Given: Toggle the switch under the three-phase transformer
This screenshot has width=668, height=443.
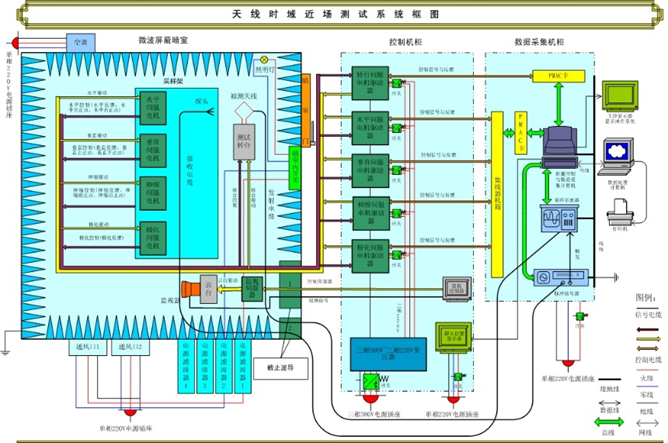Looking at the screenshot, I should (371, 380).
